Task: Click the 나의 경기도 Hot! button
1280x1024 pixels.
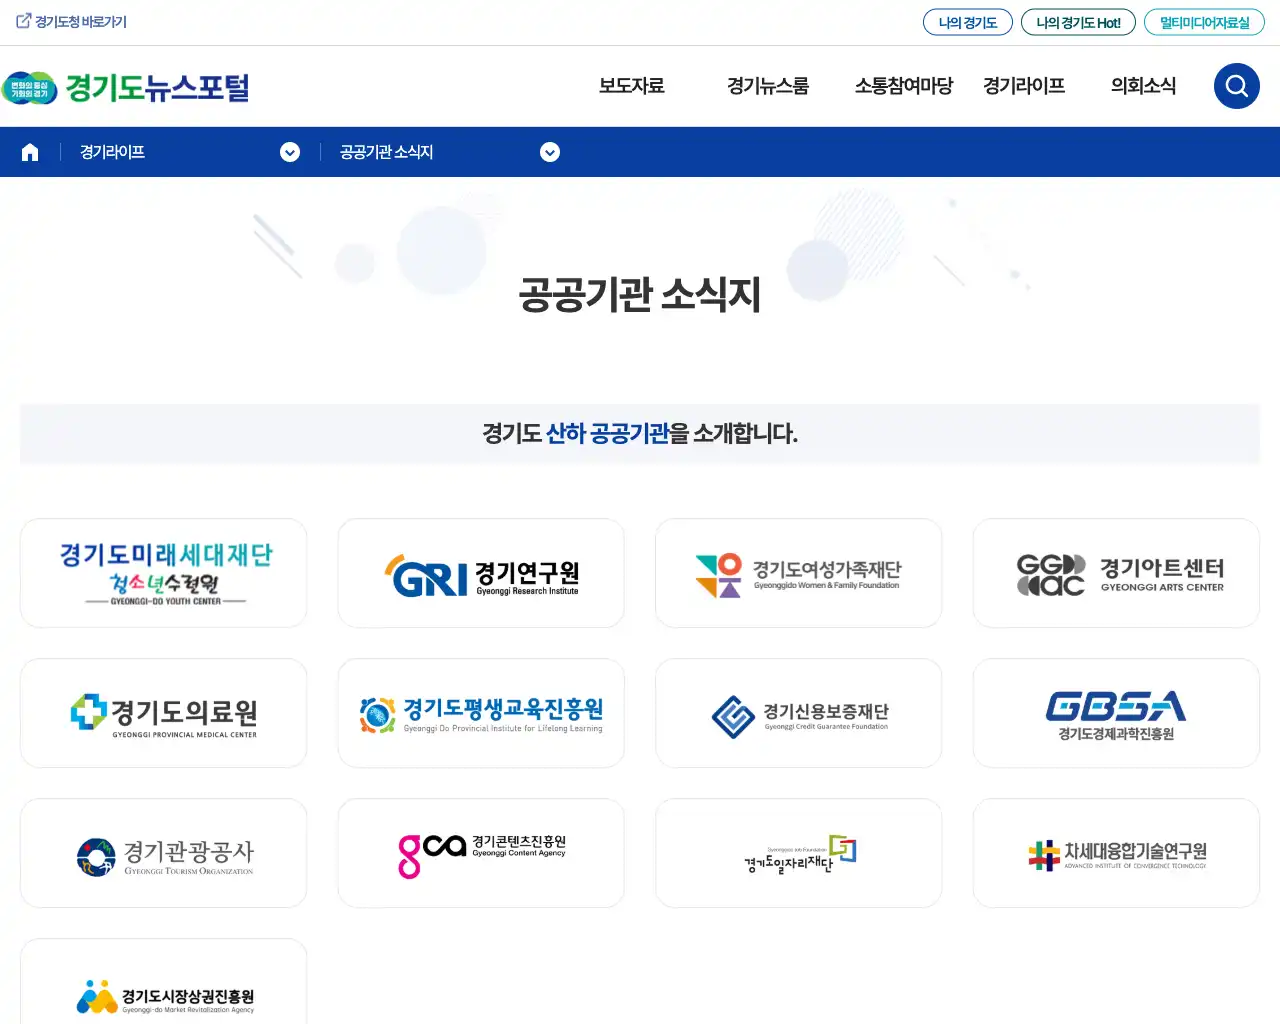Action: (x=1078, y=21)
